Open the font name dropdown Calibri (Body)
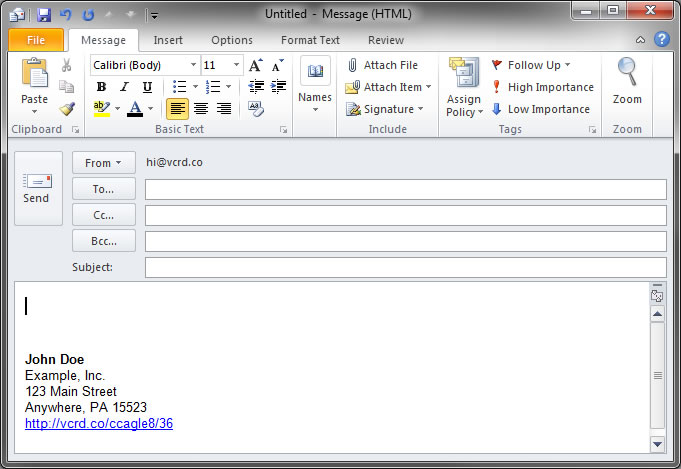 (144, 65)
